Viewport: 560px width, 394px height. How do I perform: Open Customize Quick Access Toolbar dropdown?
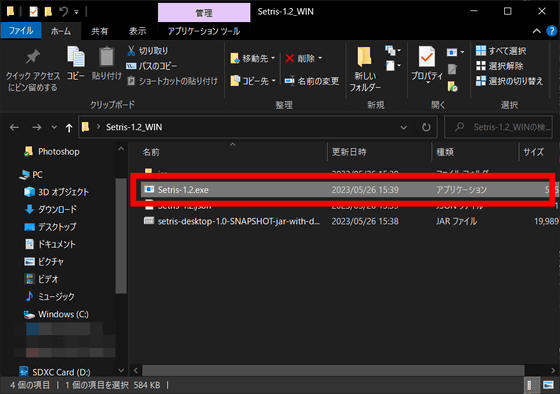click(x=76, y=12)
